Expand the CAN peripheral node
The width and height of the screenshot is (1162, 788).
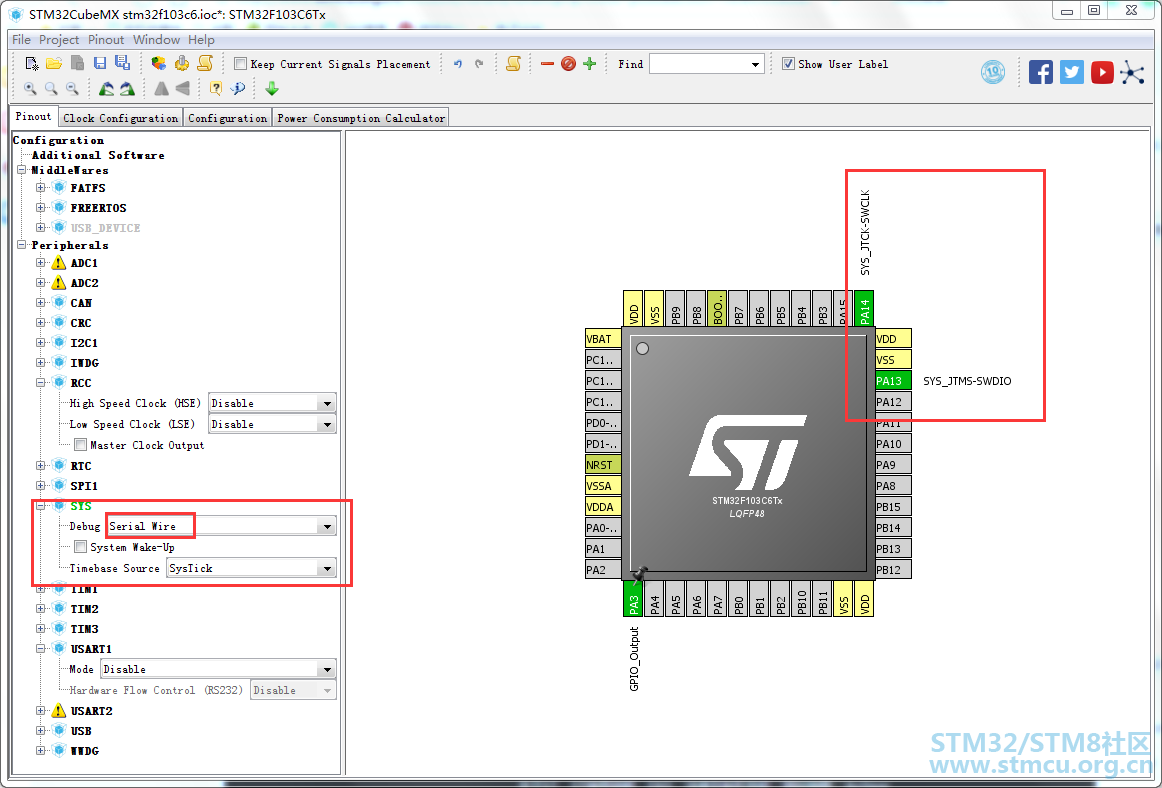point(42,302)
